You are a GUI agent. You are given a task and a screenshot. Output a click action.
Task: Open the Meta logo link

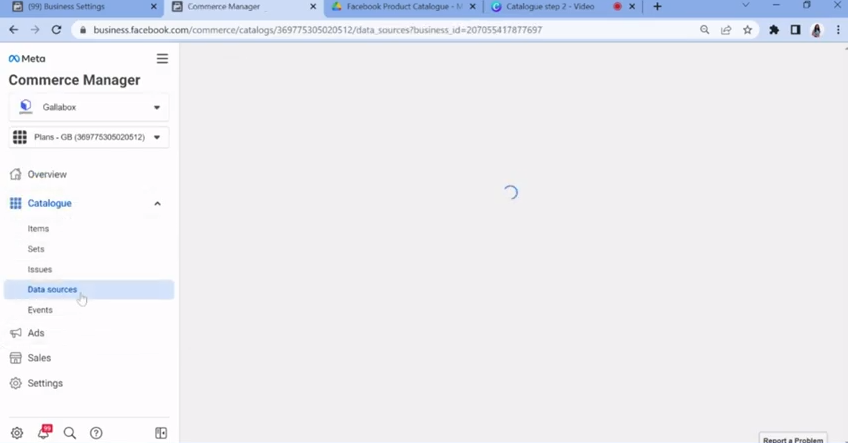click(26, 58)
